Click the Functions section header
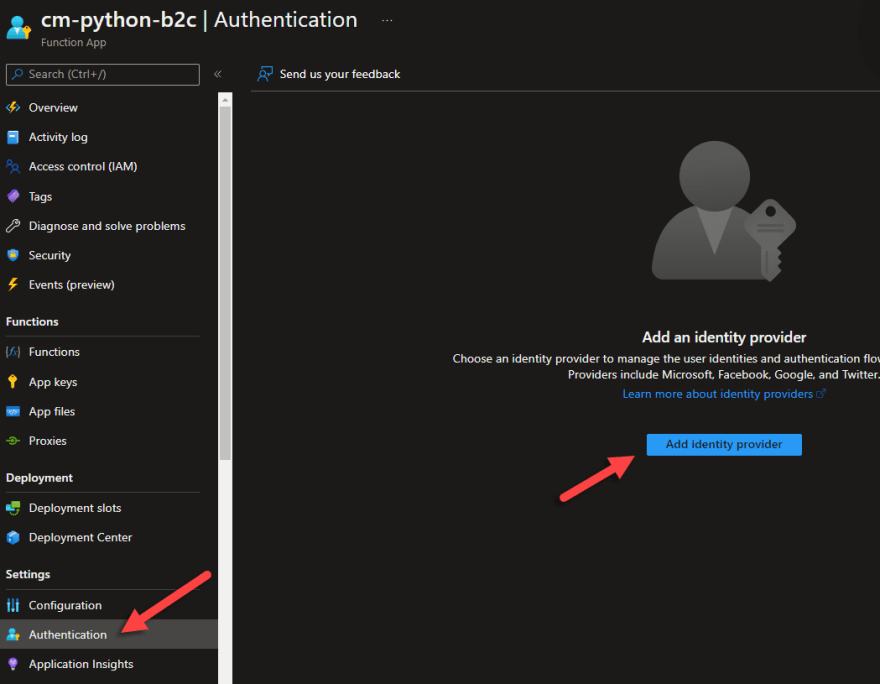Viewport: 880px width, 684px height. click(32, 322)
